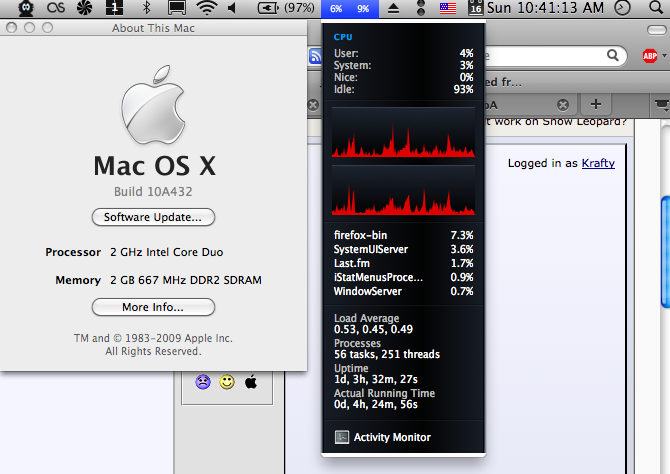Image resolution: width=670 pixels, height=474 pixels.
Task: Insert the sad purple smiley
Action: click(203, 382)
